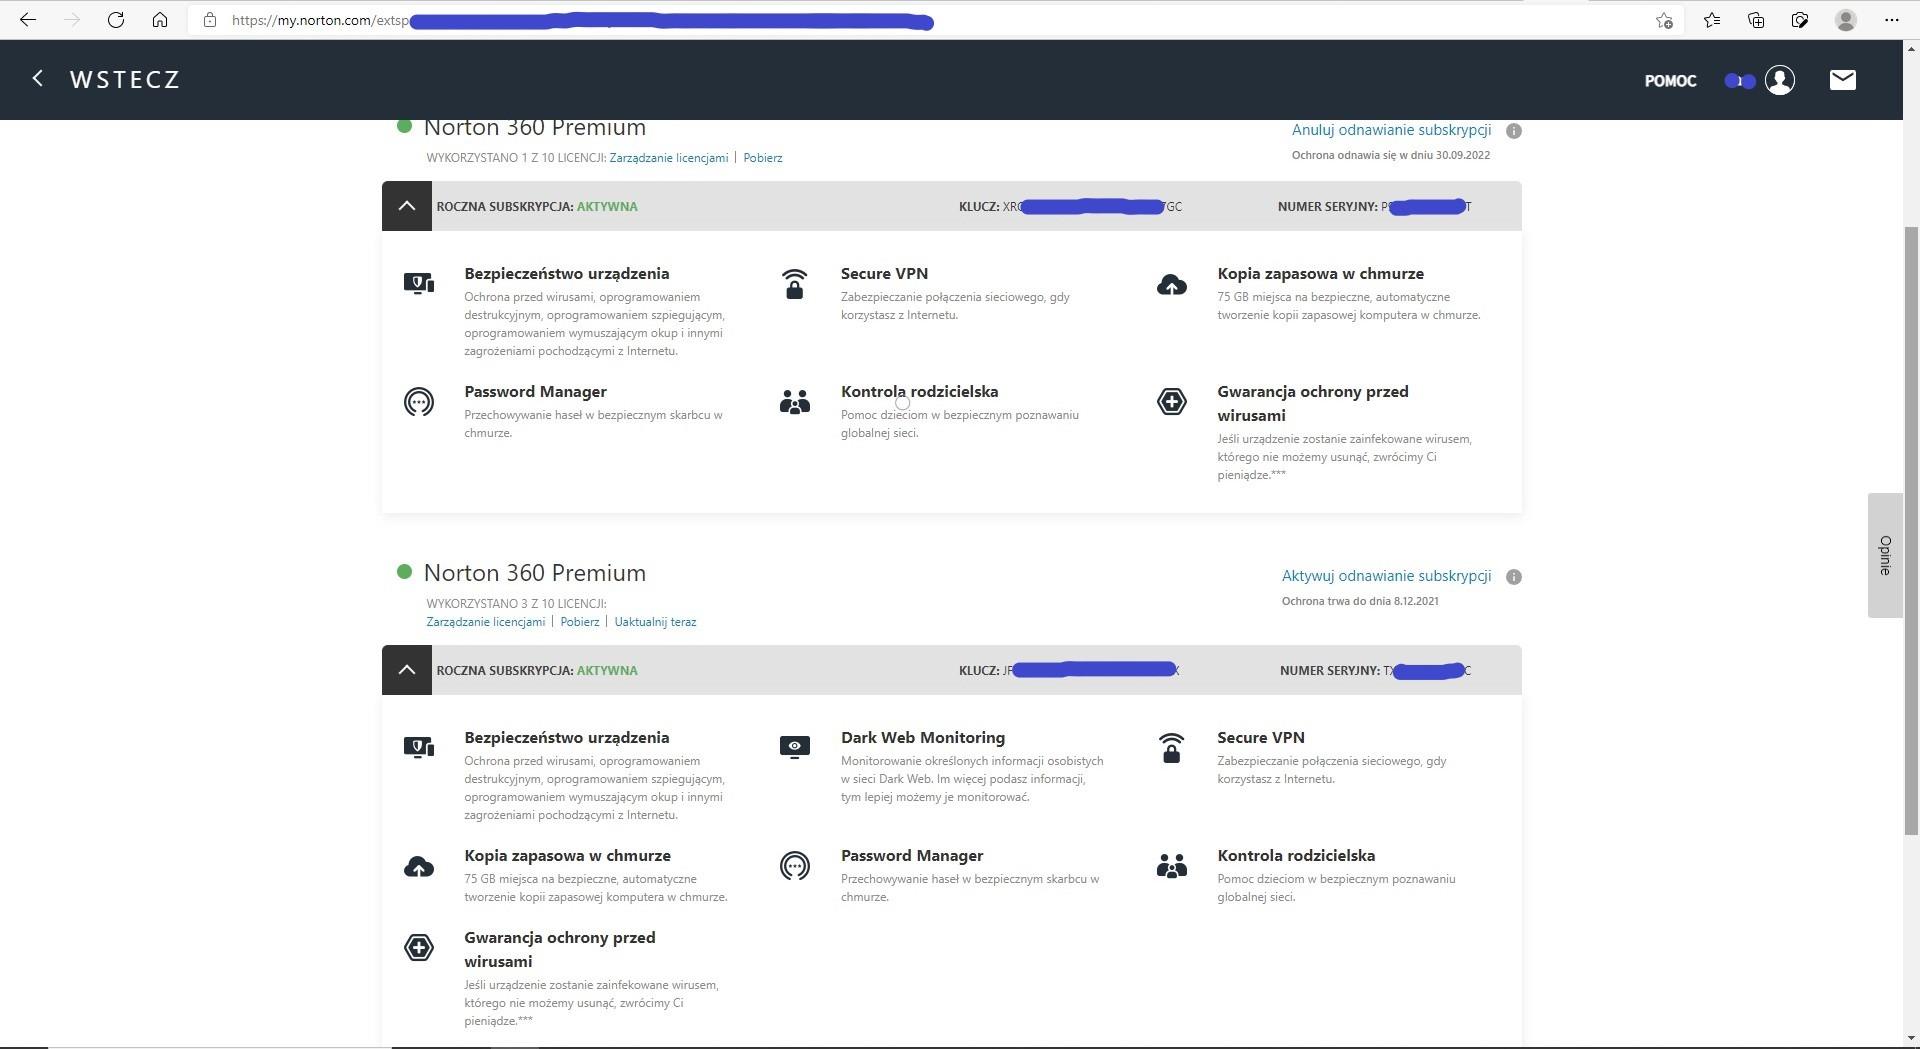Image resolution: width=1920 pixels, height=1049 pixels.
Task: Click Ochrona trwa do dnia 8.12.2021 text
Action: (x=1360, y=601)
